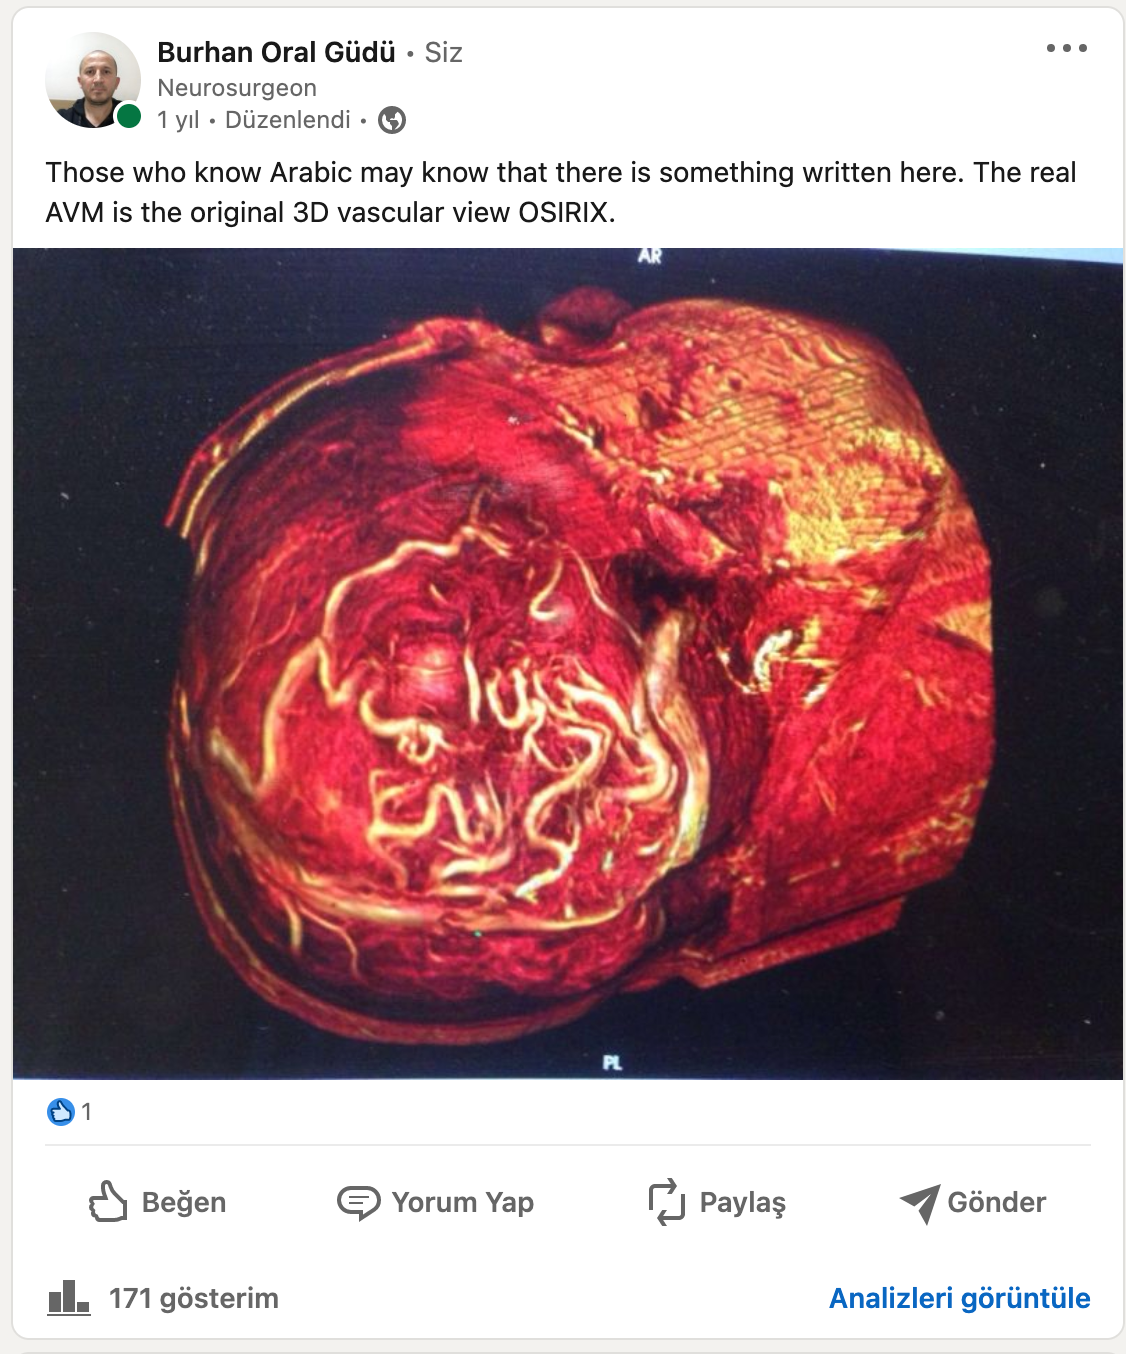Click the paper plane send icon
This screenshot has height=1354, width=1126.
[919, 1203]
